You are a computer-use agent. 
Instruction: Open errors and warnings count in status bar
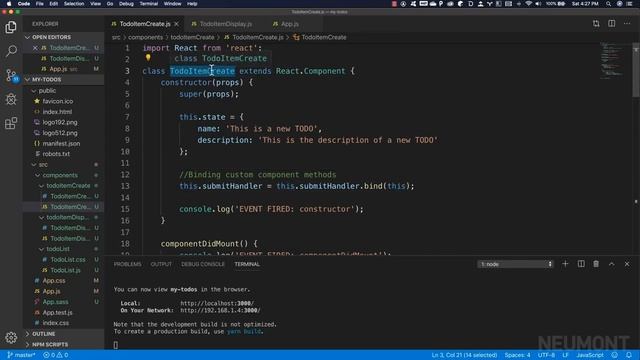(56, 355)
